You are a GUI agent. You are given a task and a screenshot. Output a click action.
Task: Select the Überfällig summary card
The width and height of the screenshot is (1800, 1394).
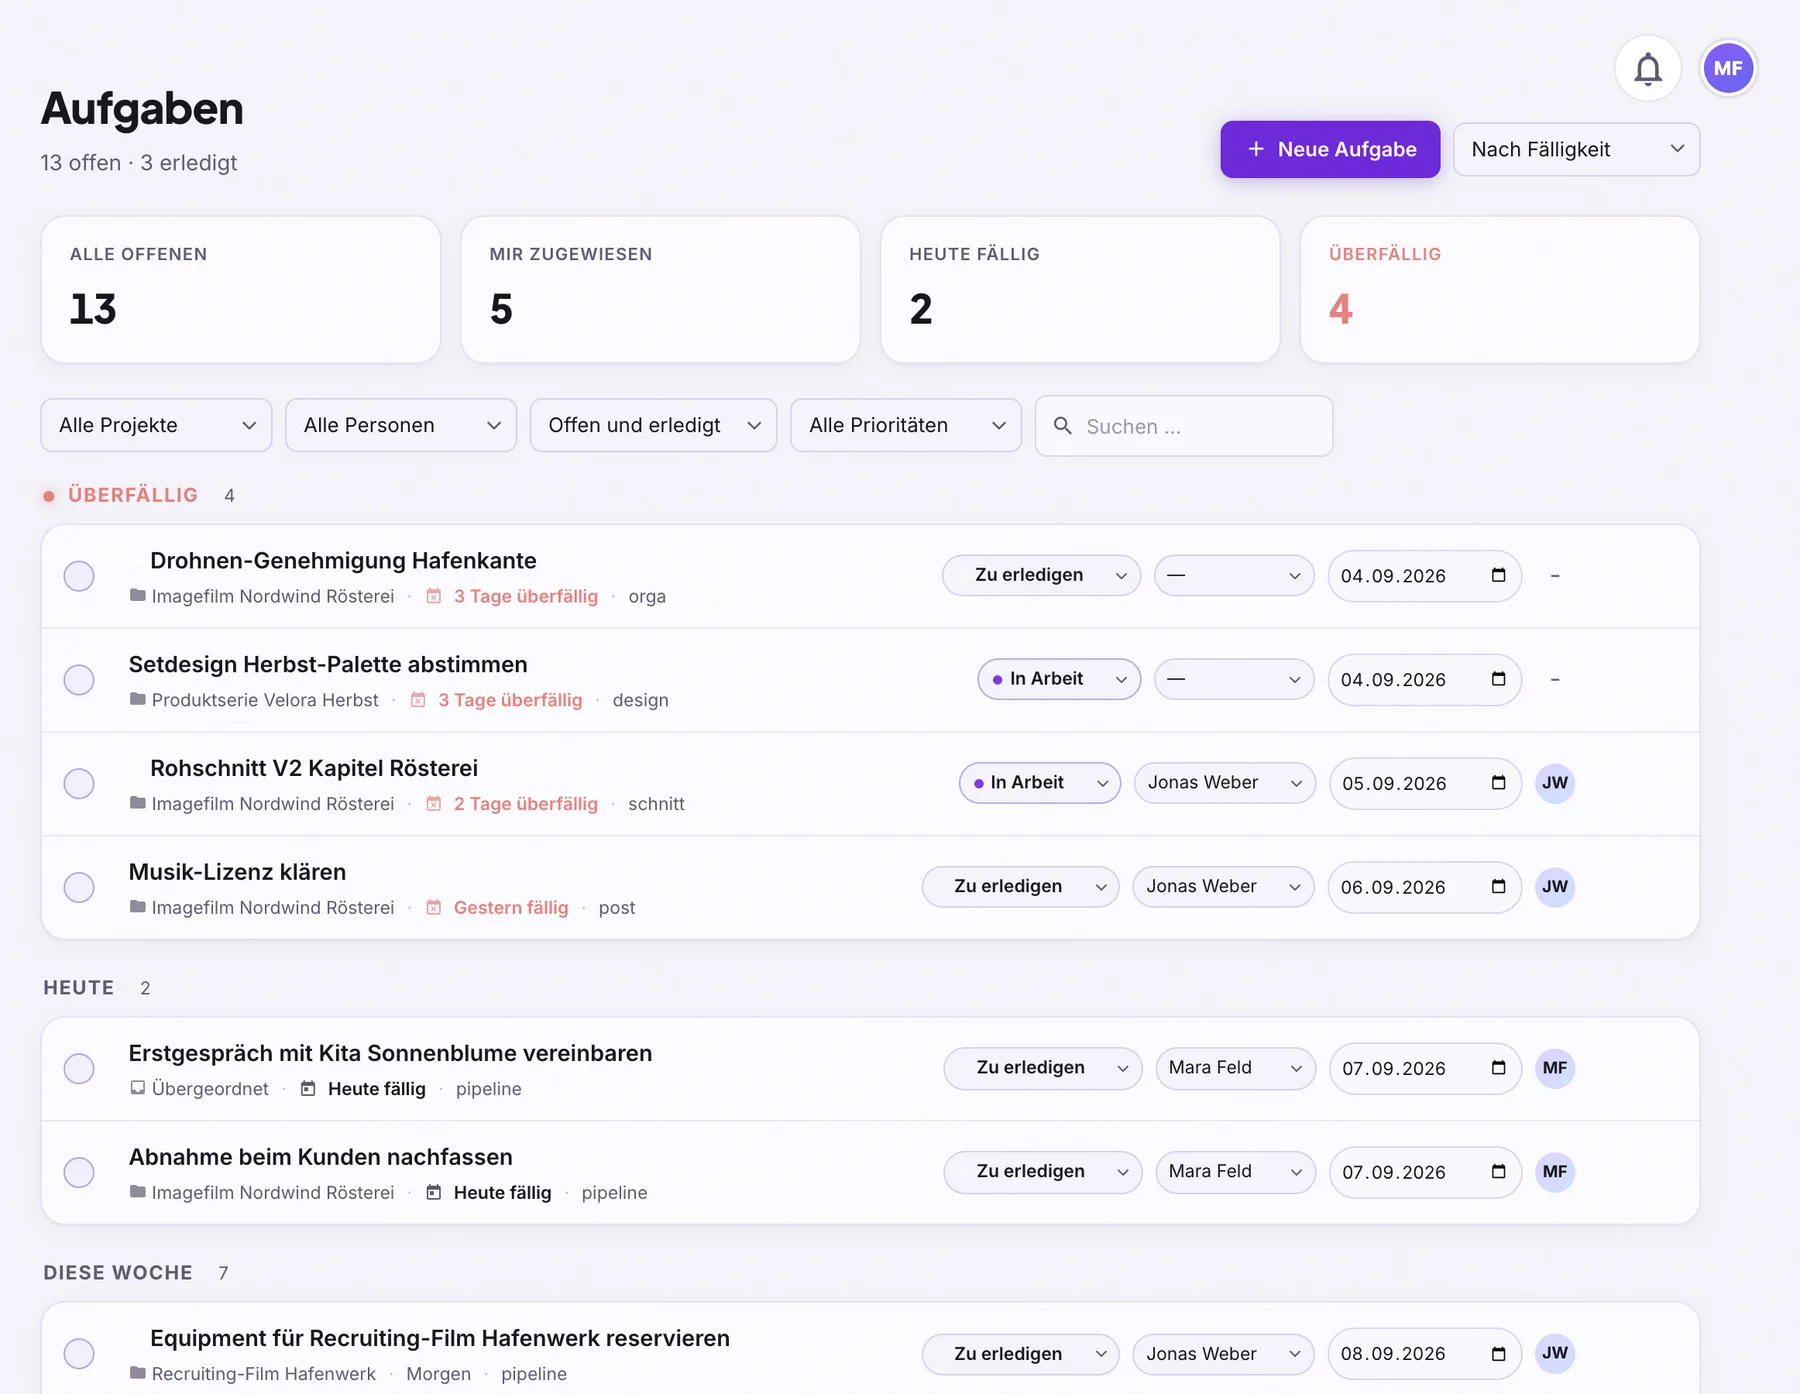point(1500,290)
